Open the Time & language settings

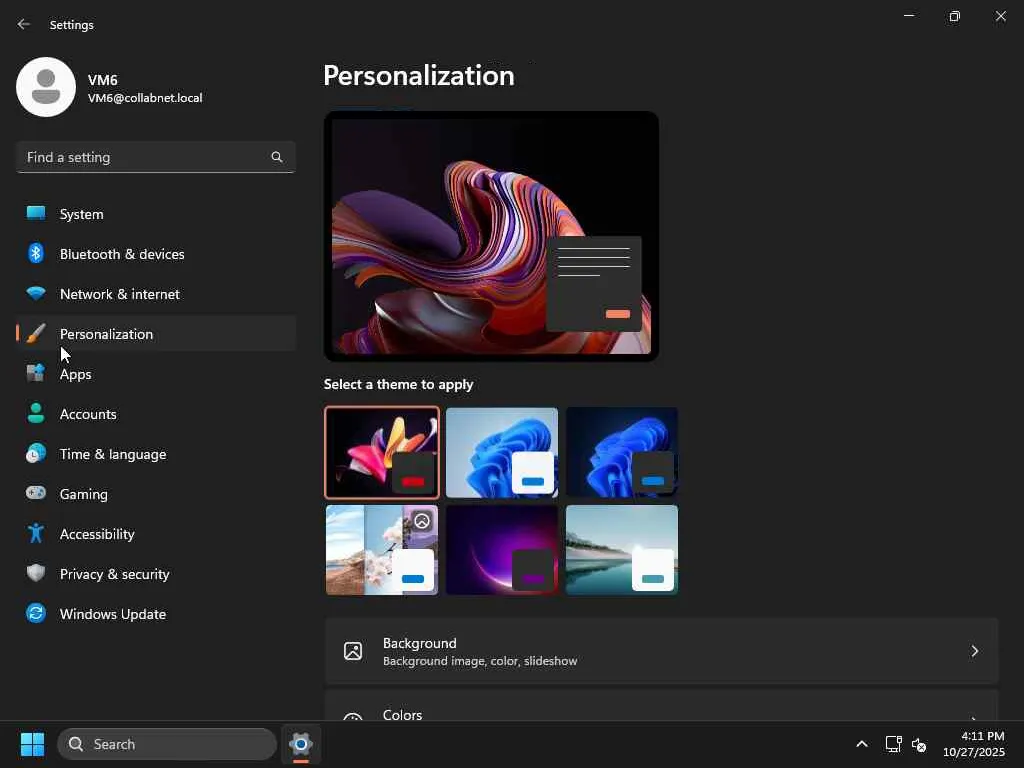112,454
